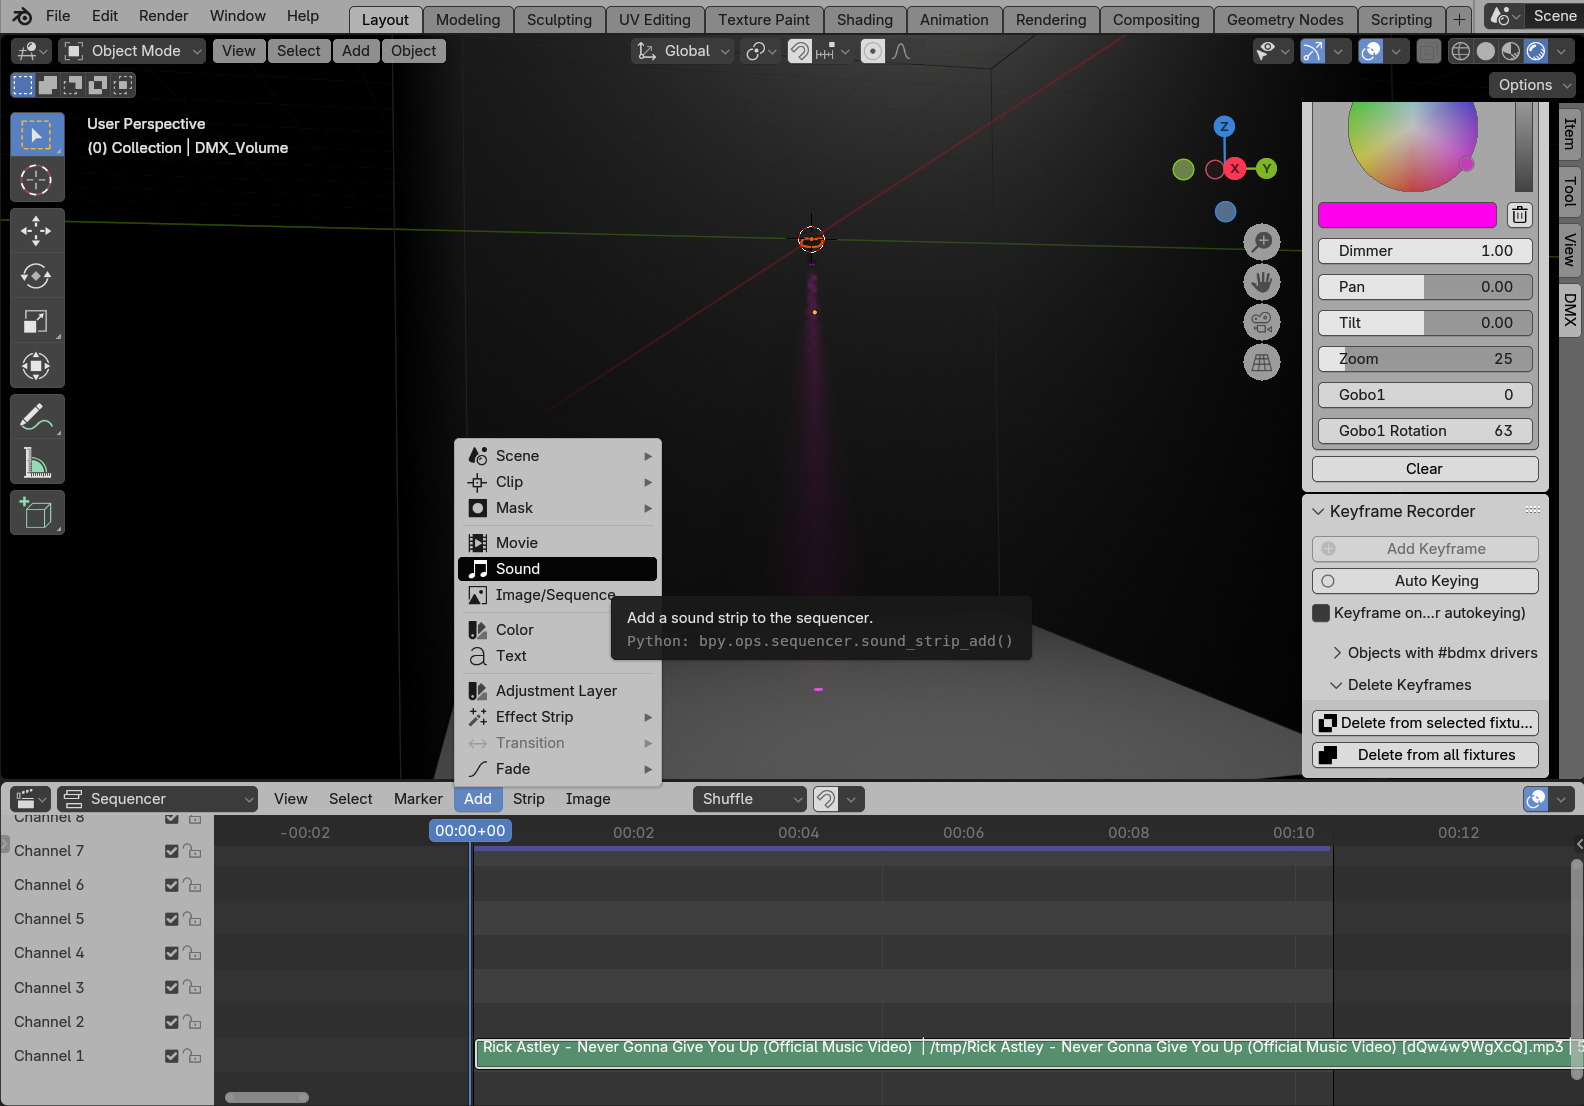
Task: Lock Channel 2 with lock icon
Action: click(193, 1022)
